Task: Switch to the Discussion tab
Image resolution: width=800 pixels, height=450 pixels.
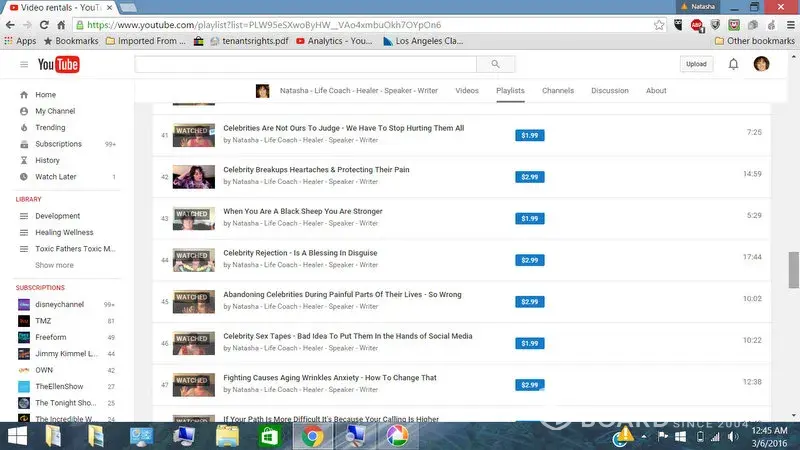Action: point(609,91)
